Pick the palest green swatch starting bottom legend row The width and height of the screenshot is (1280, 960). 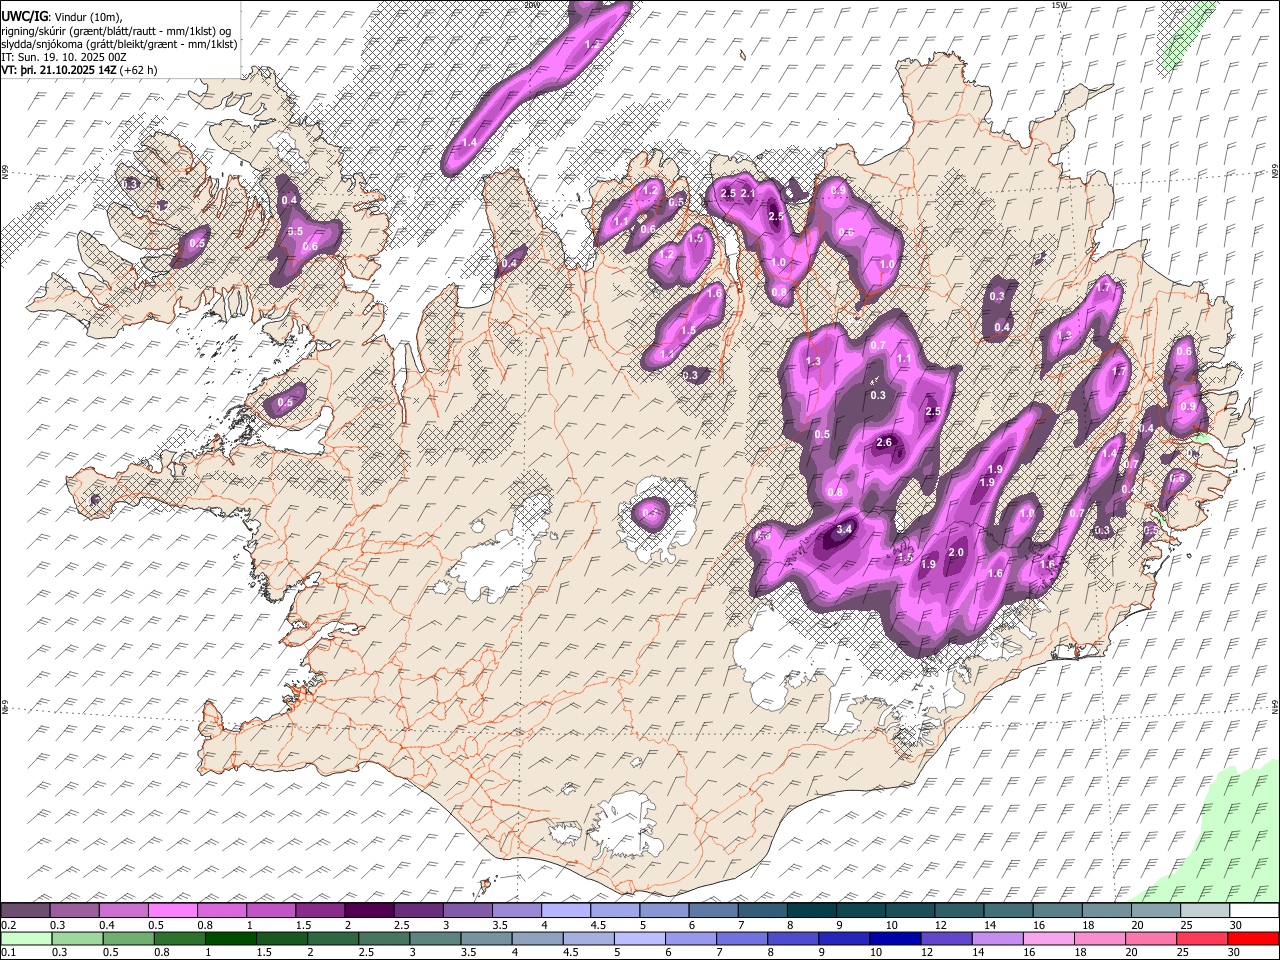pyautogui.click(x=26, y=938)
